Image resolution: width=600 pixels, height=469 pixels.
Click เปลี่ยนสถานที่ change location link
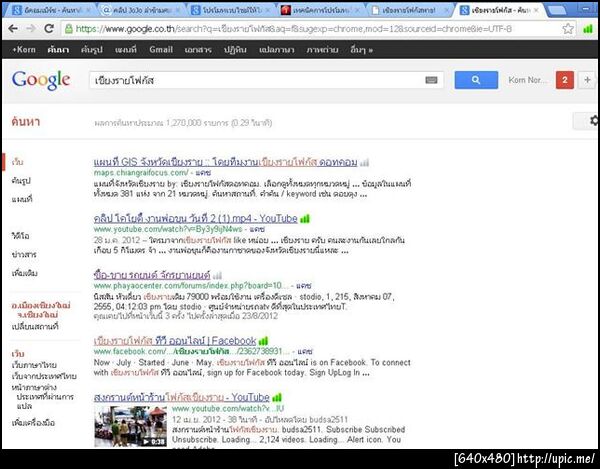35,326
